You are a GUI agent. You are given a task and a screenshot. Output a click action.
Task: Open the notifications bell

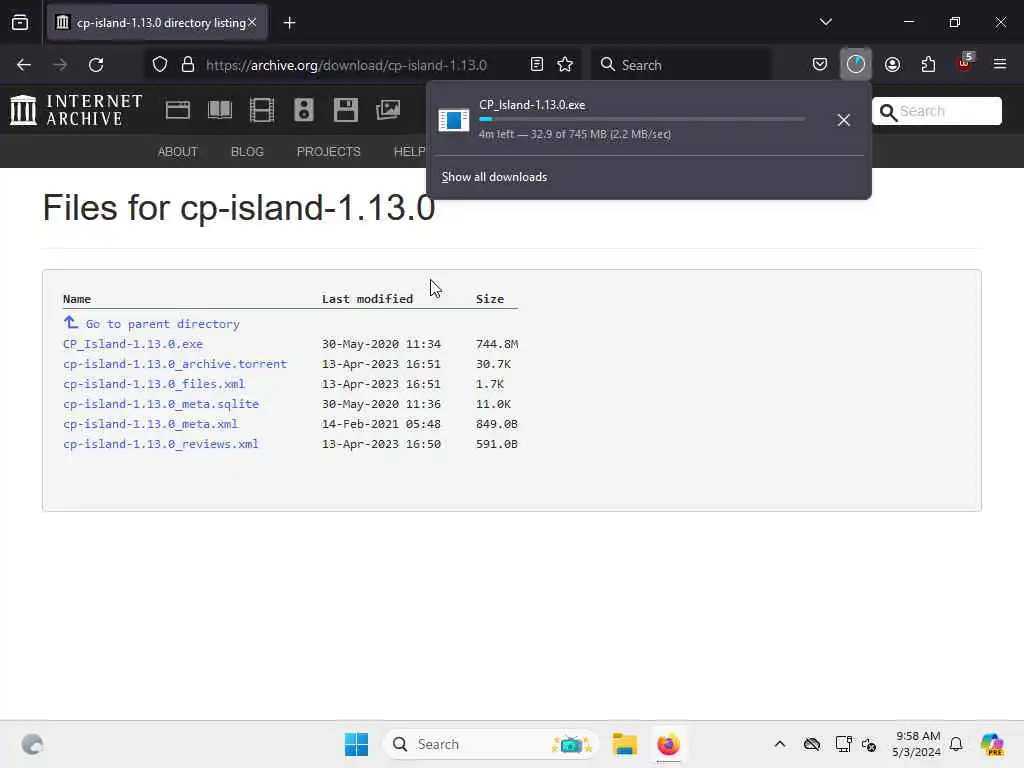[x=956, y=744]
